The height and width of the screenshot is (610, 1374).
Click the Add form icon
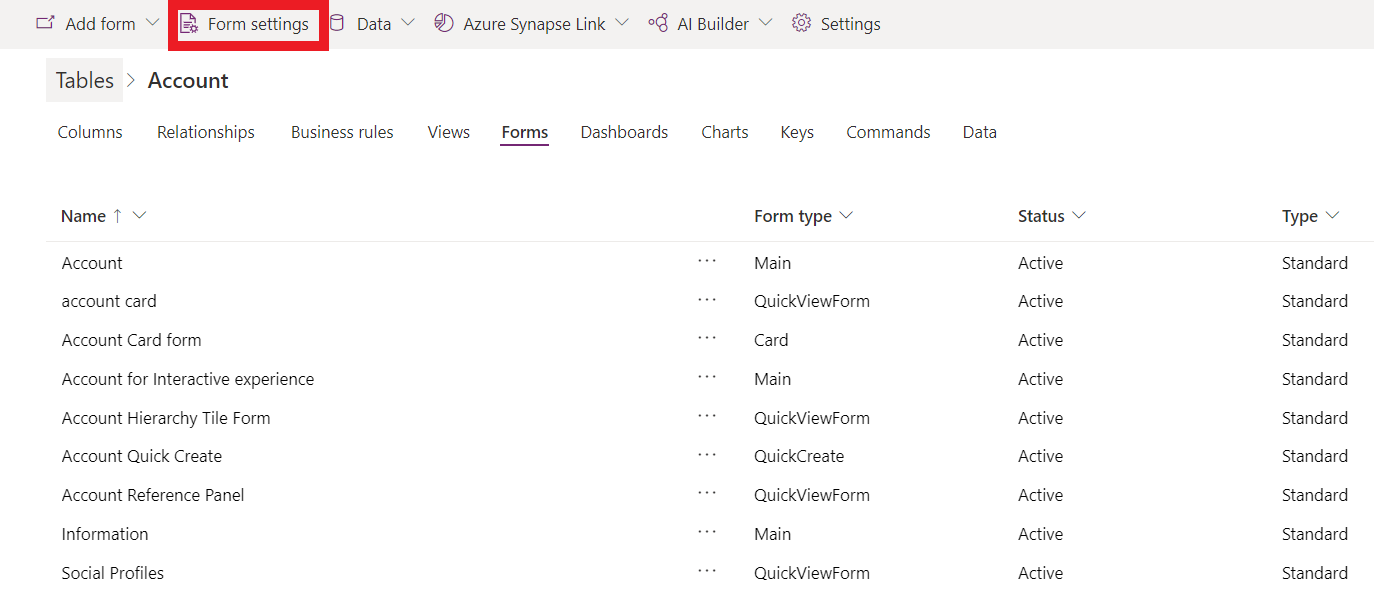coord(45,23)
